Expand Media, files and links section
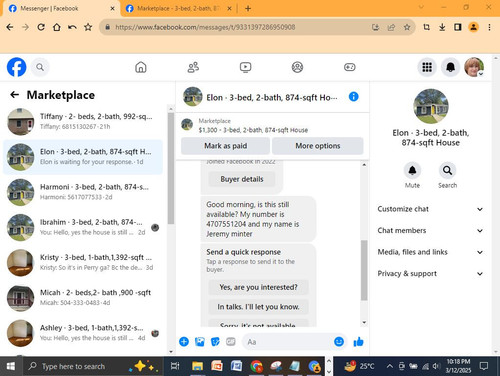This screenshot has width=500, height=376. click(430, 252)
